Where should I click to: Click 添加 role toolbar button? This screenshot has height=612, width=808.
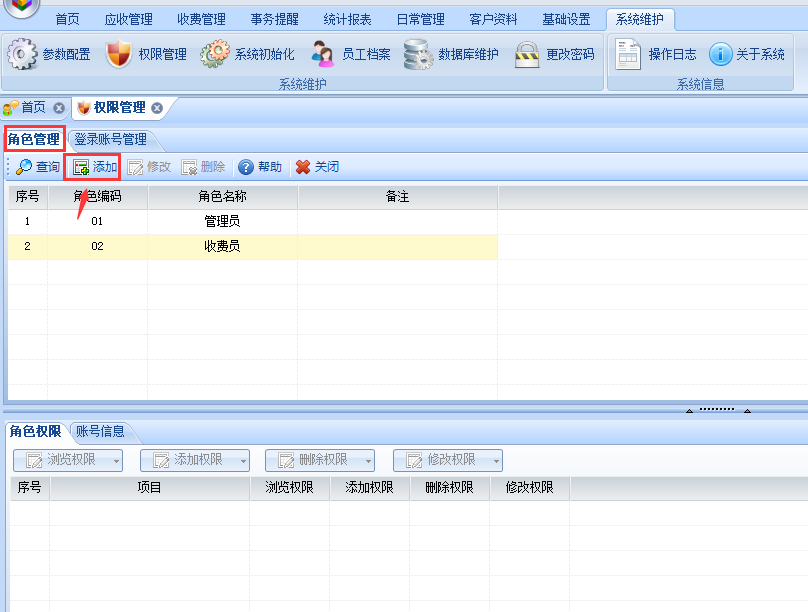pos(95,167)
